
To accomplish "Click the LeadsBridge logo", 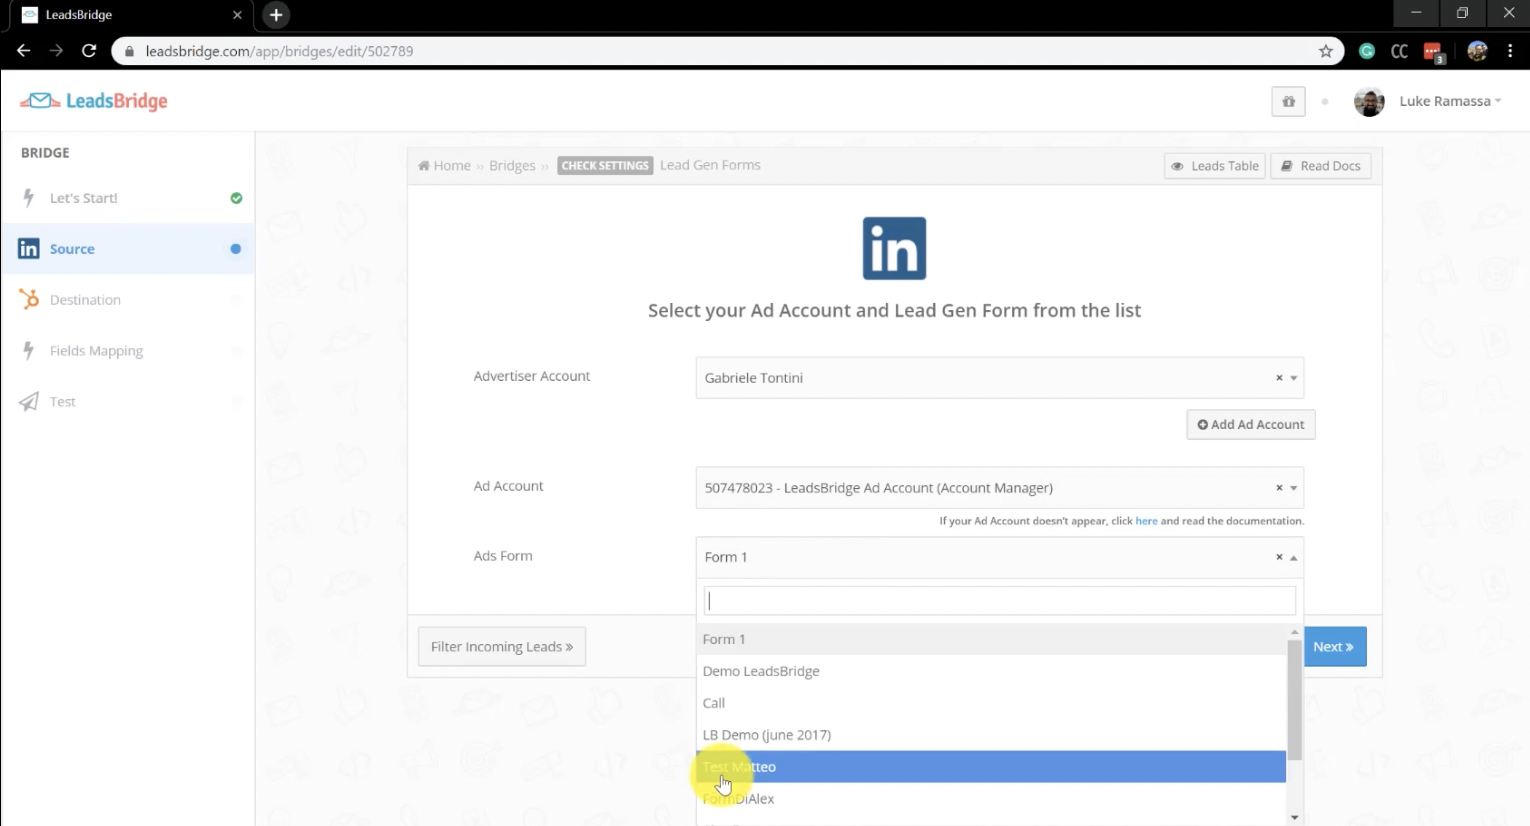I will click(94, 101).
